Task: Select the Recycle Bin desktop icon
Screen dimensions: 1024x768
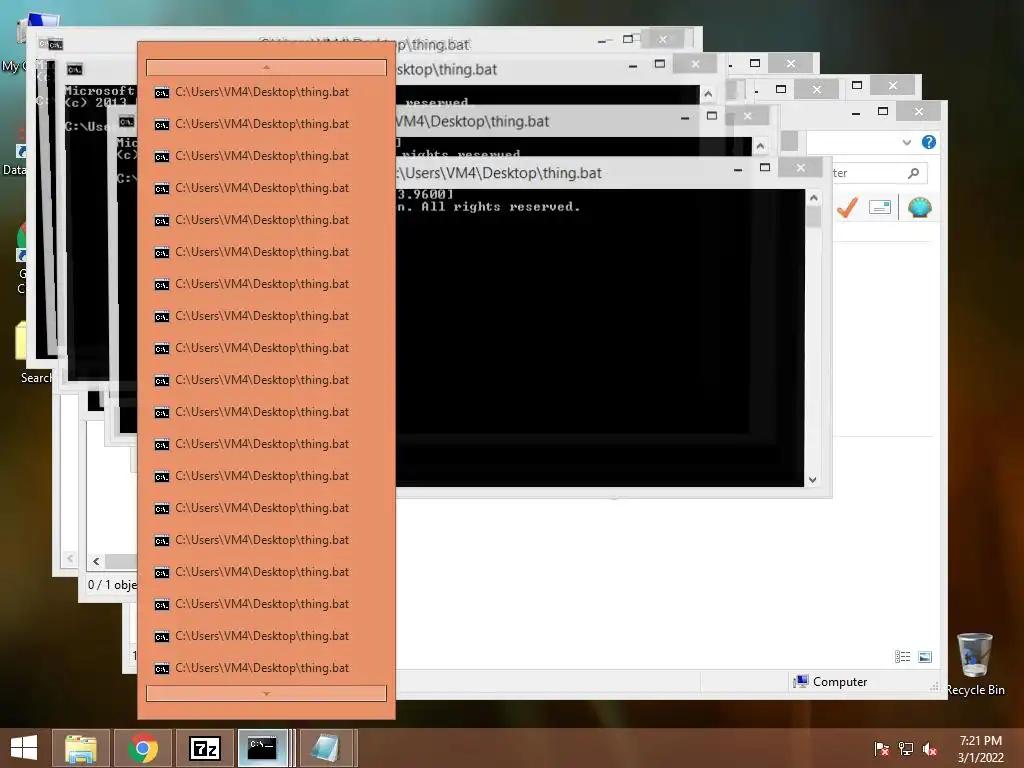Action: point(975,665)
